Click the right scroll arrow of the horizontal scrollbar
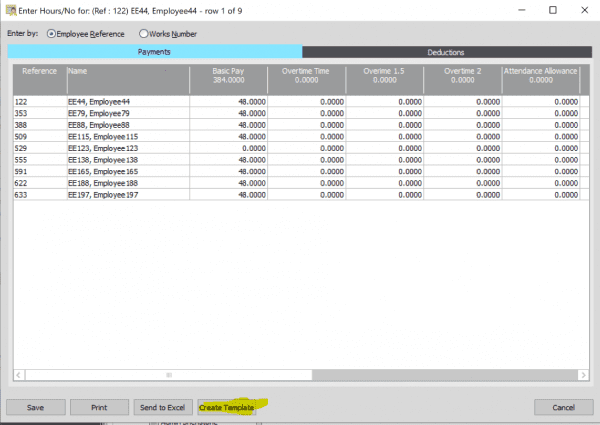600x425 pixels. point(583,375)
